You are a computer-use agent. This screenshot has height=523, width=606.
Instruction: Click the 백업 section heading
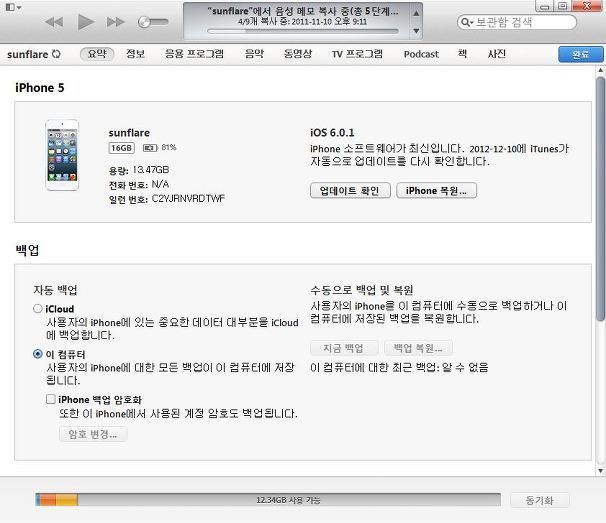point(27,250)
